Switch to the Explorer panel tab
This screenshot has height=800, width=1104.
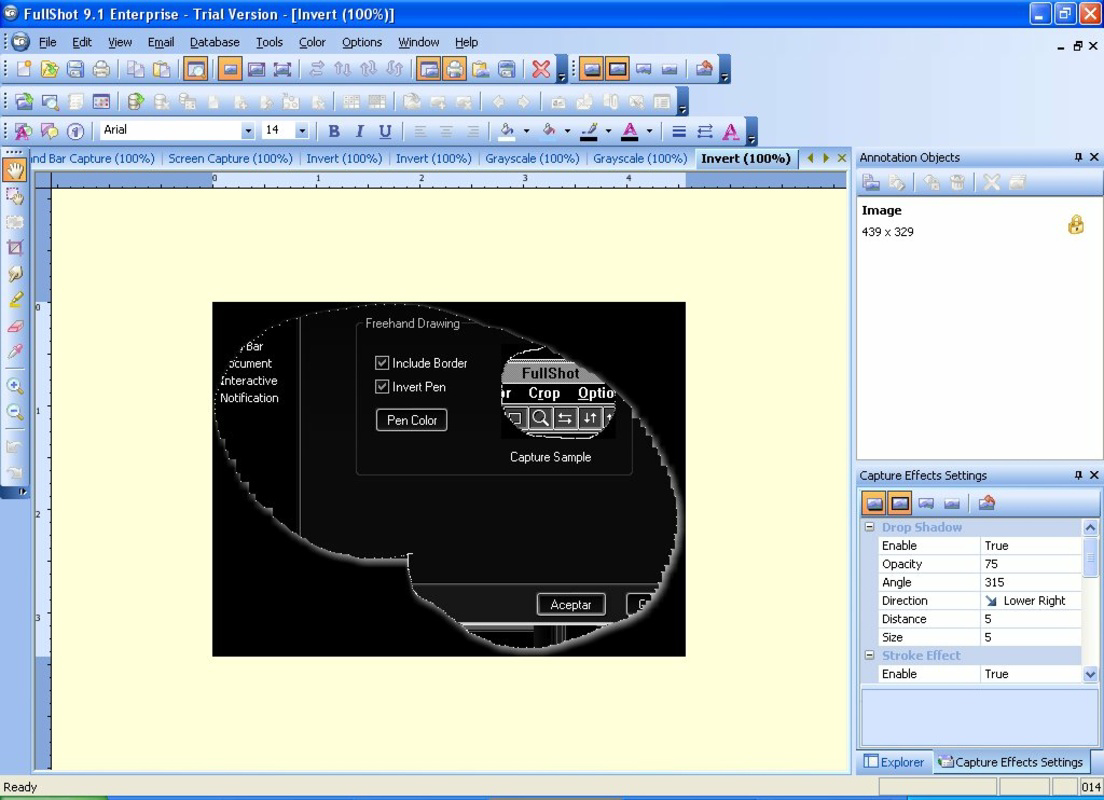pyautogui.click(x=894, y=762)
